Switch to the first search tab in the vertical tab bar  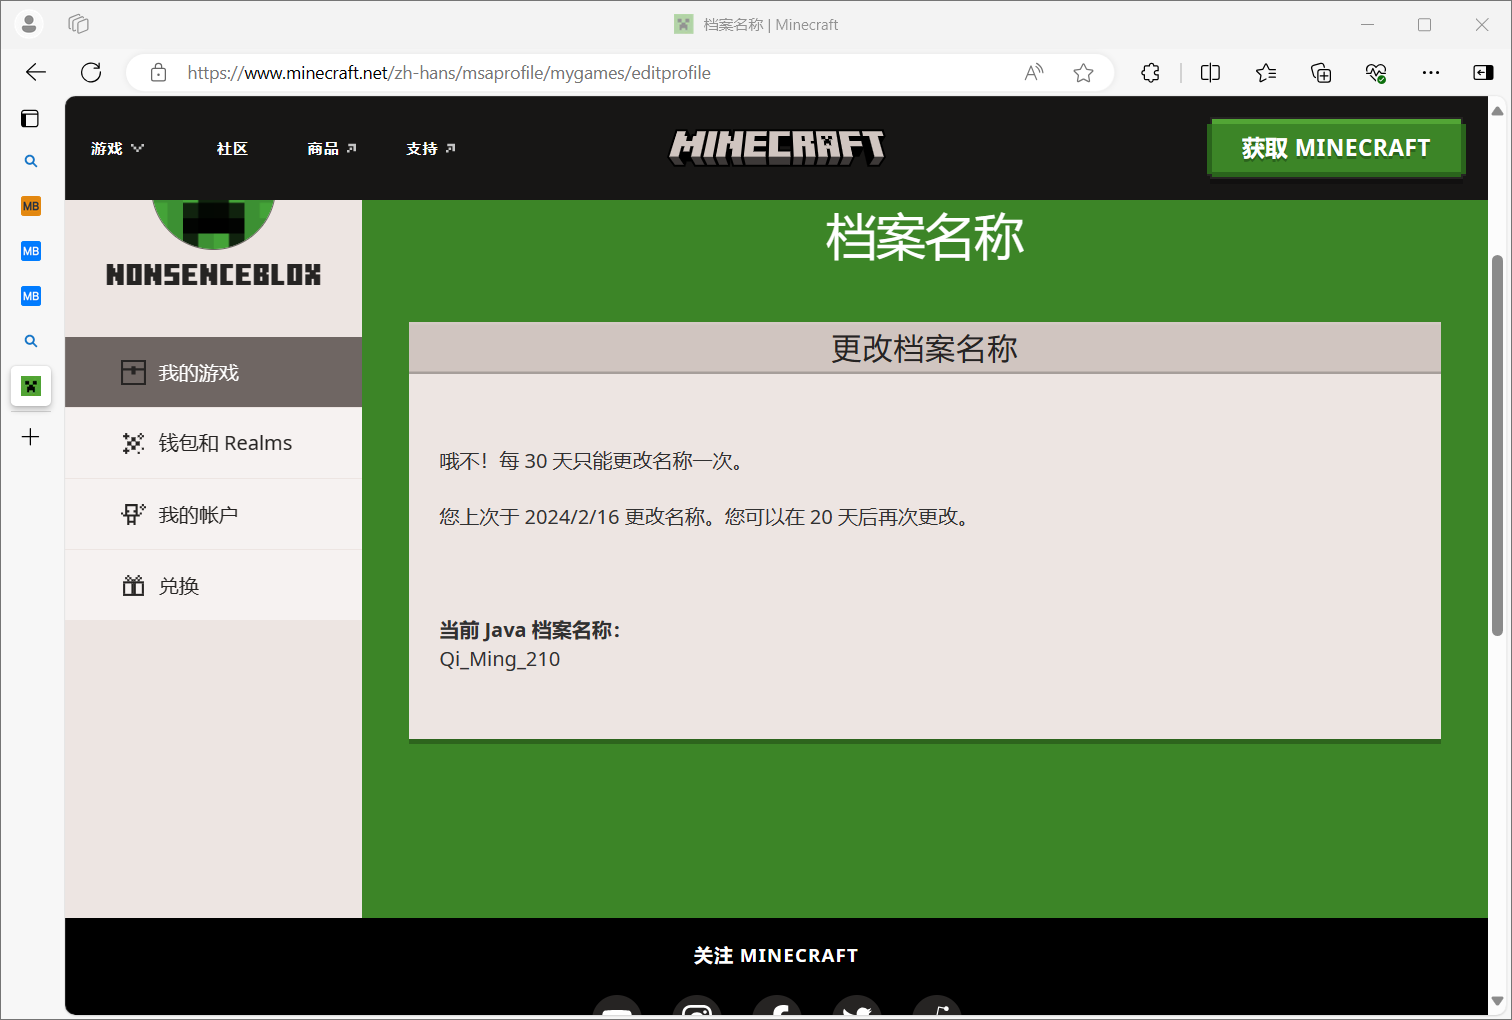[x=31, y=161]
